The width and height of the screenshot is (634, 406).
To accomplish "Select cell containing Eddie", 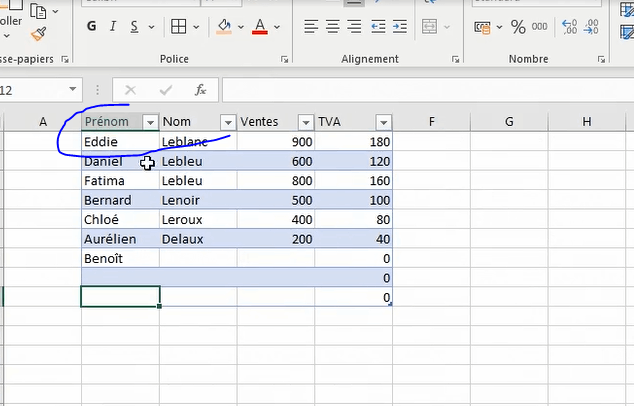I will (x=120, y=142).
